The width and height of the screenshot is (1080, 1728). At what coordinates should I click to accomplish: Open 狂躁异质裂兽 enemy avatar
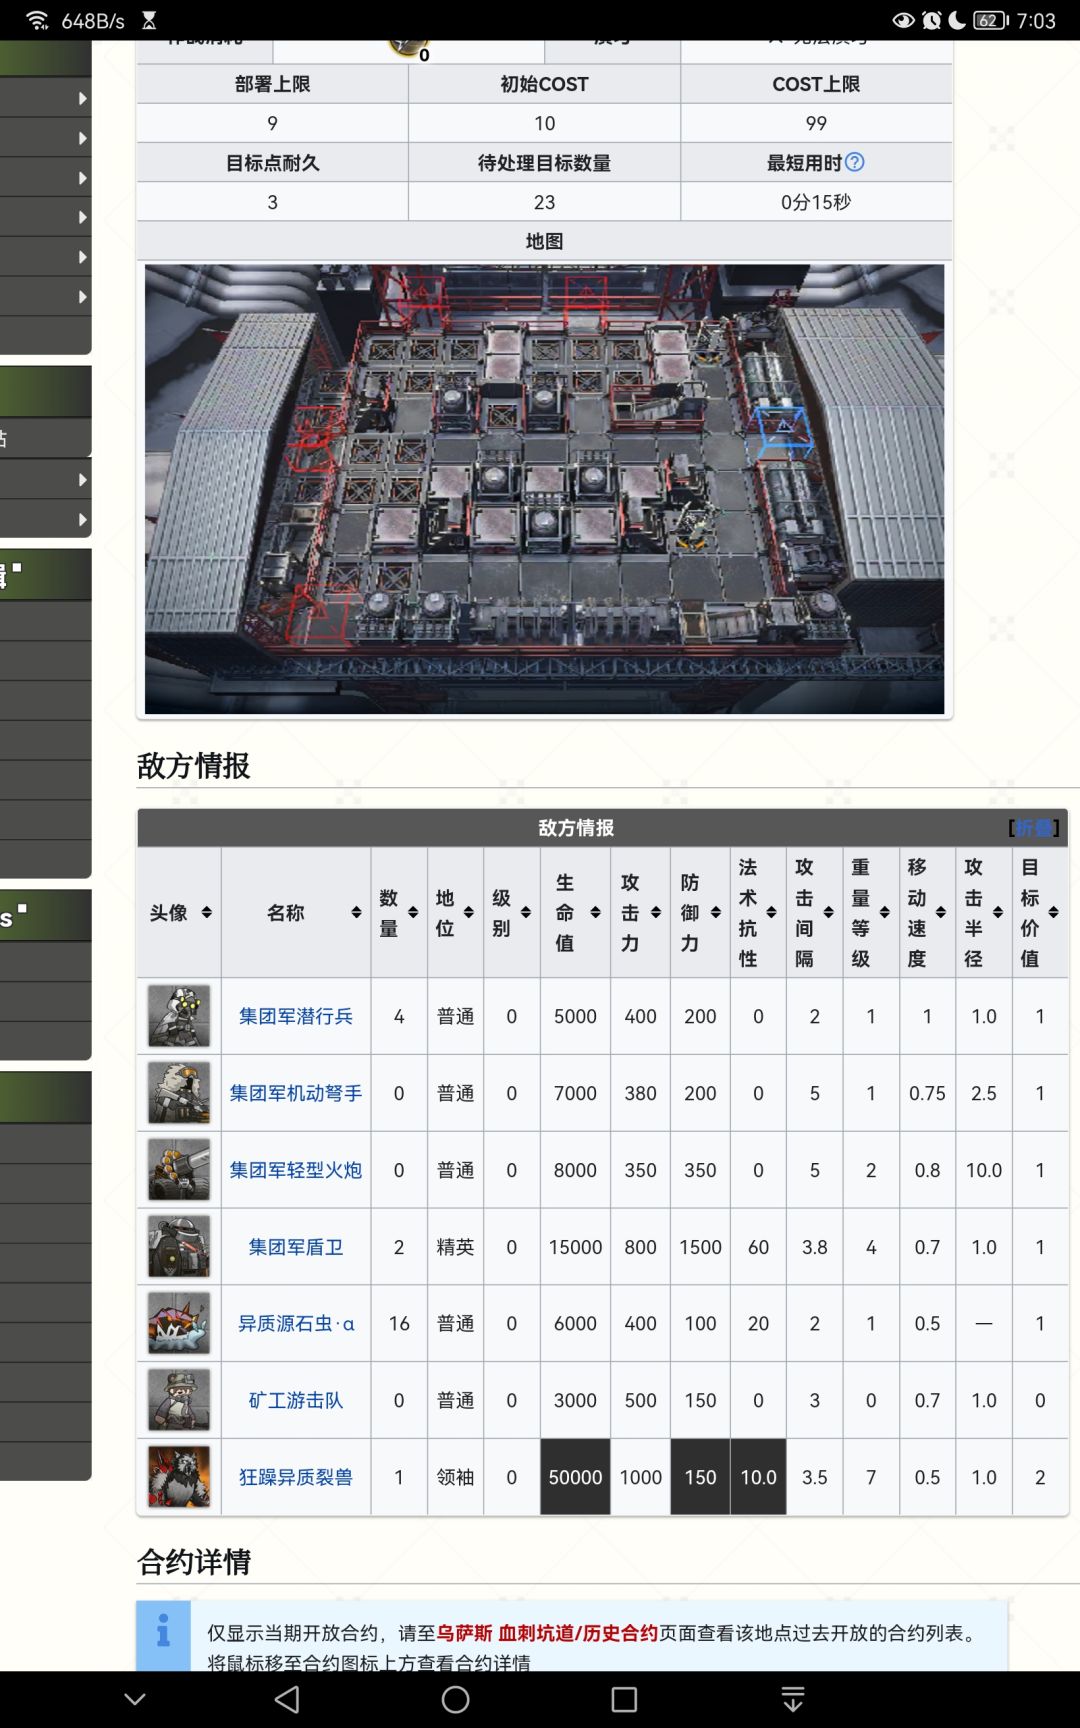[x=179, y=1477]
